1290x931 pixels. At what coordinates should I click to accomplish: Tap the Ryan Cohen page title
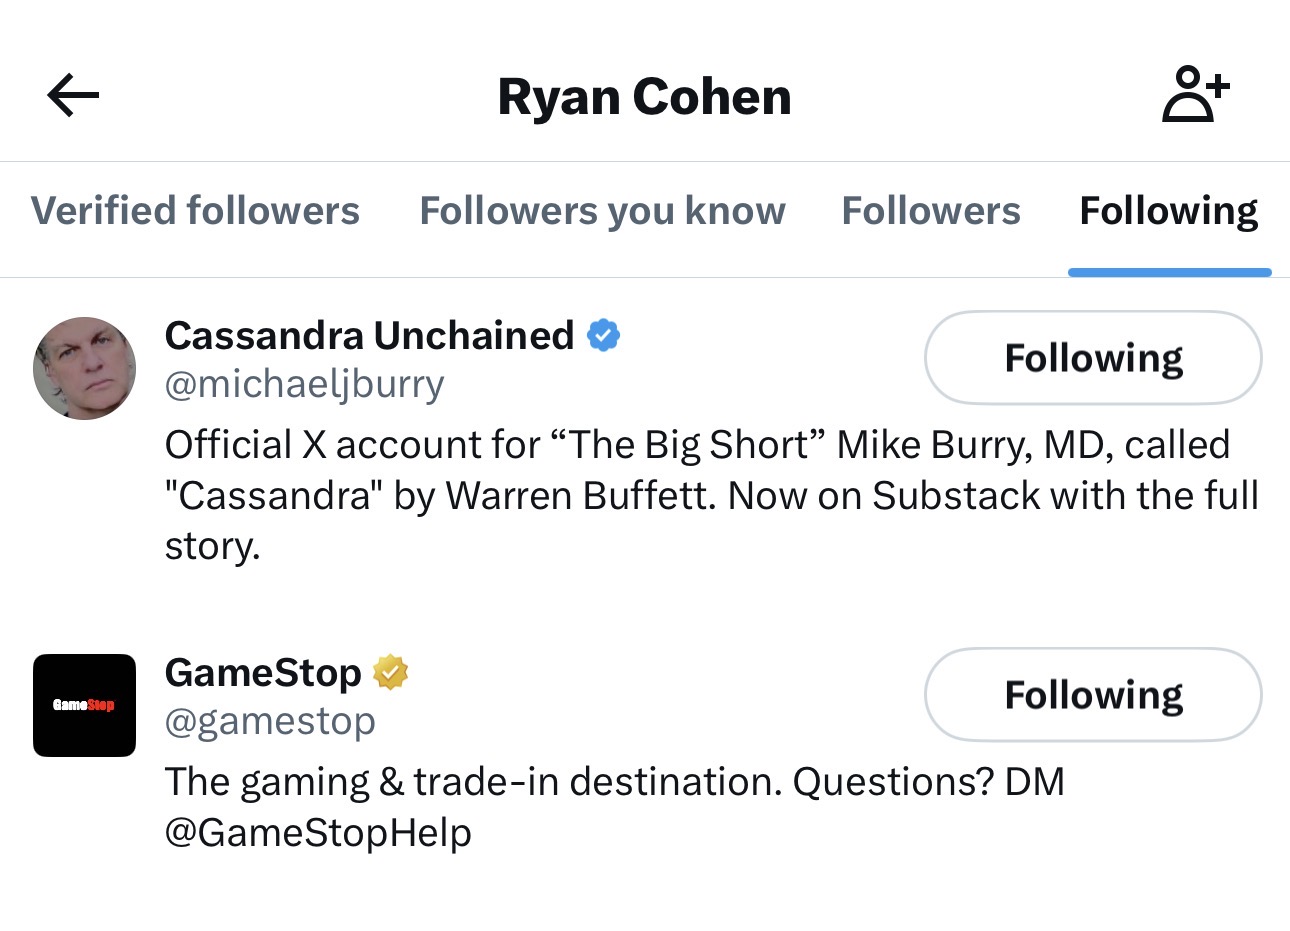pos(644,97)
